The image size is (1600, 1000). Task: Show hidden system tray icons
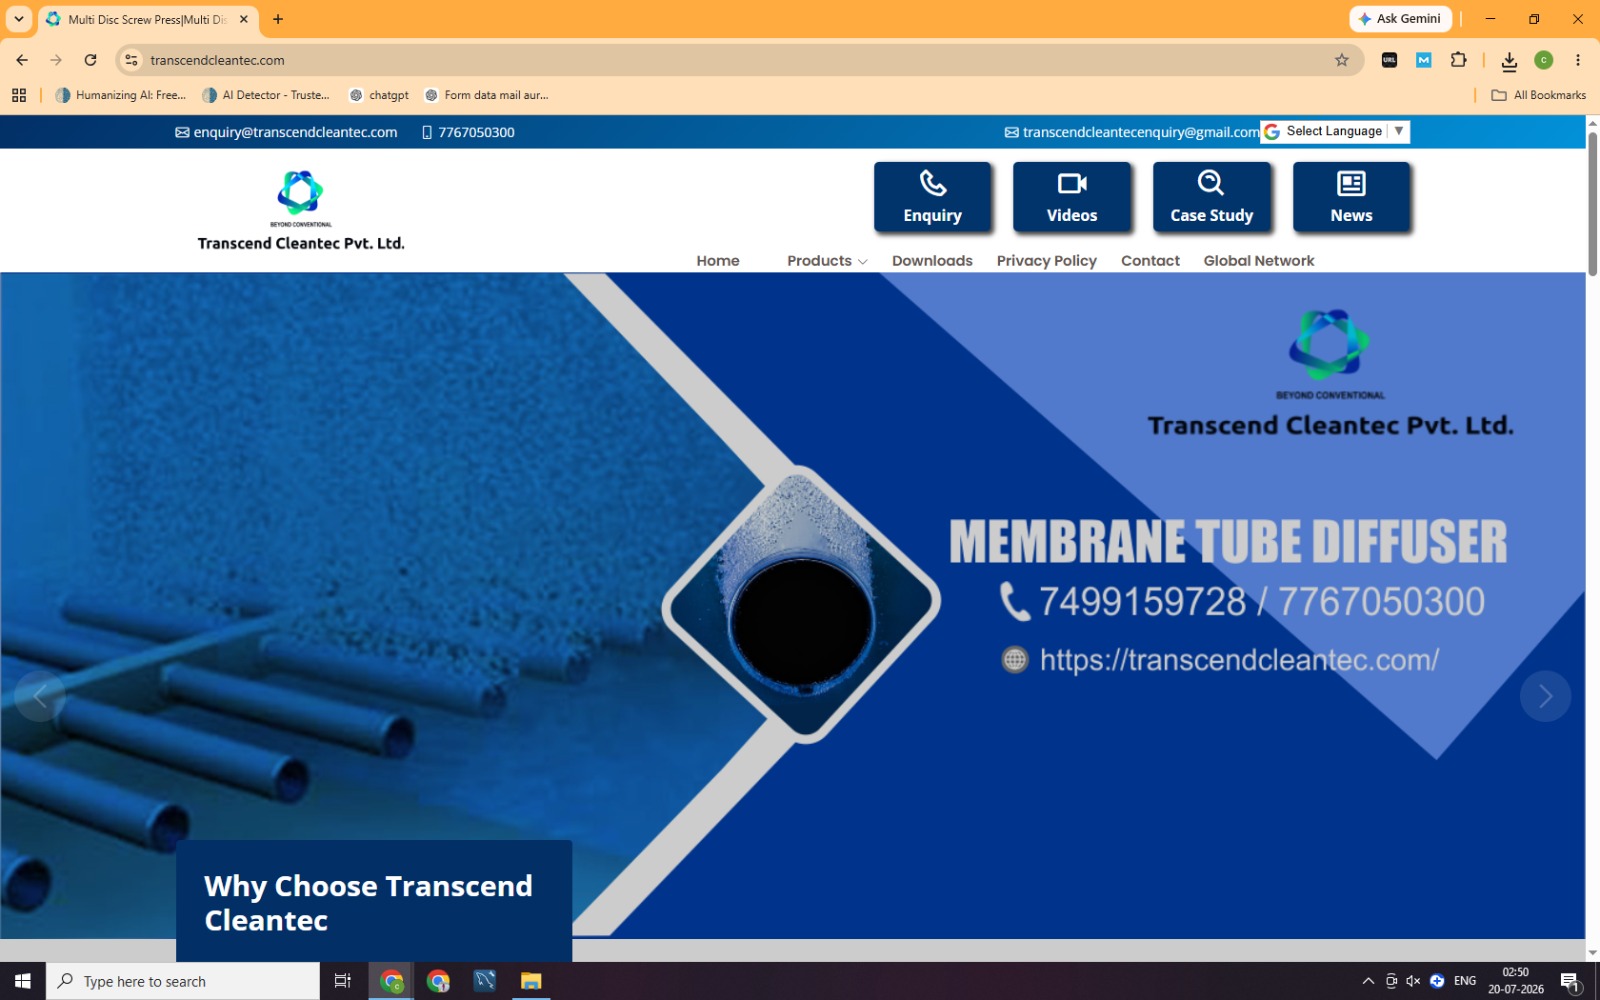pyautogui.click(x=1368, y=981)
